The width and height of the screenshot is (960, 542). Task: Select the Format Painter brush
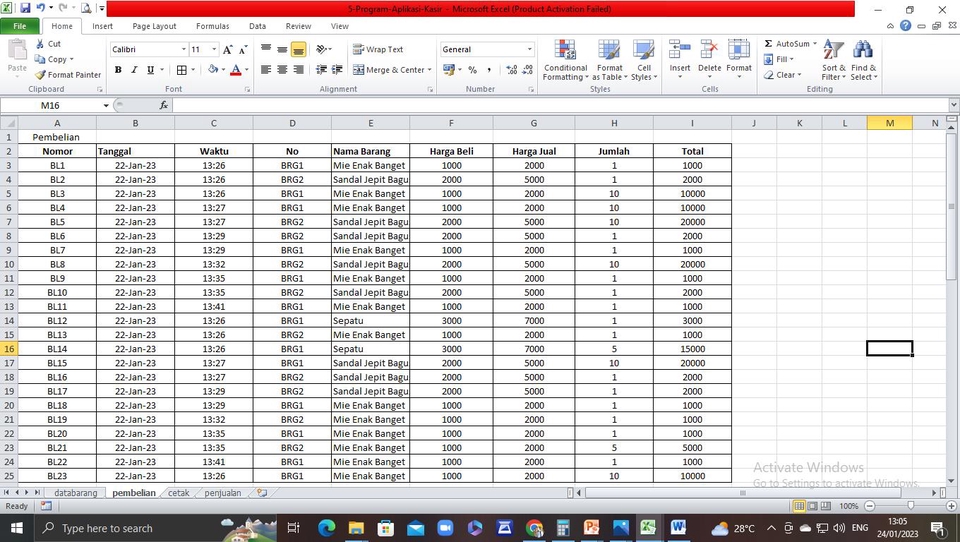coord(40,75)
